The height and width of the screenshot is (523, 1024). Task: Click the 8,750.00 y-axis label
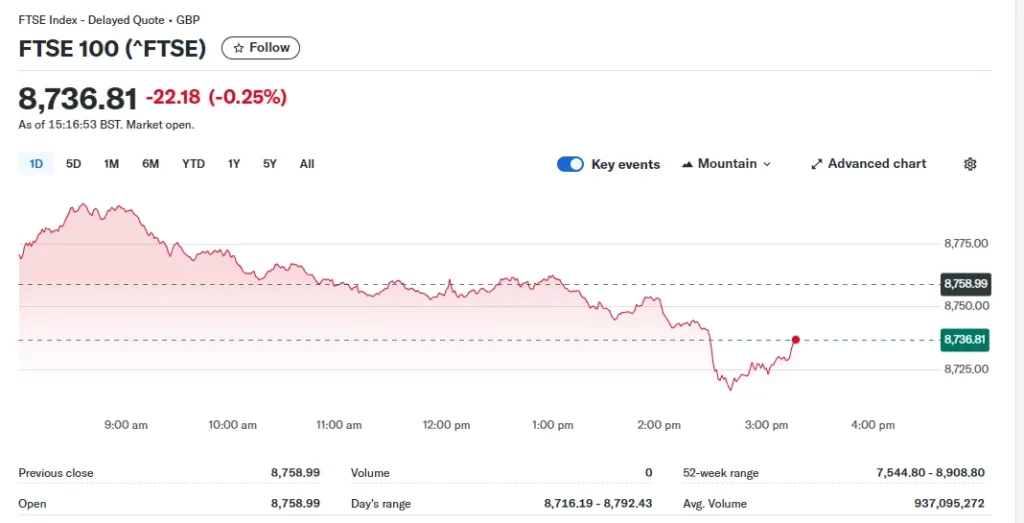[966, 306]
